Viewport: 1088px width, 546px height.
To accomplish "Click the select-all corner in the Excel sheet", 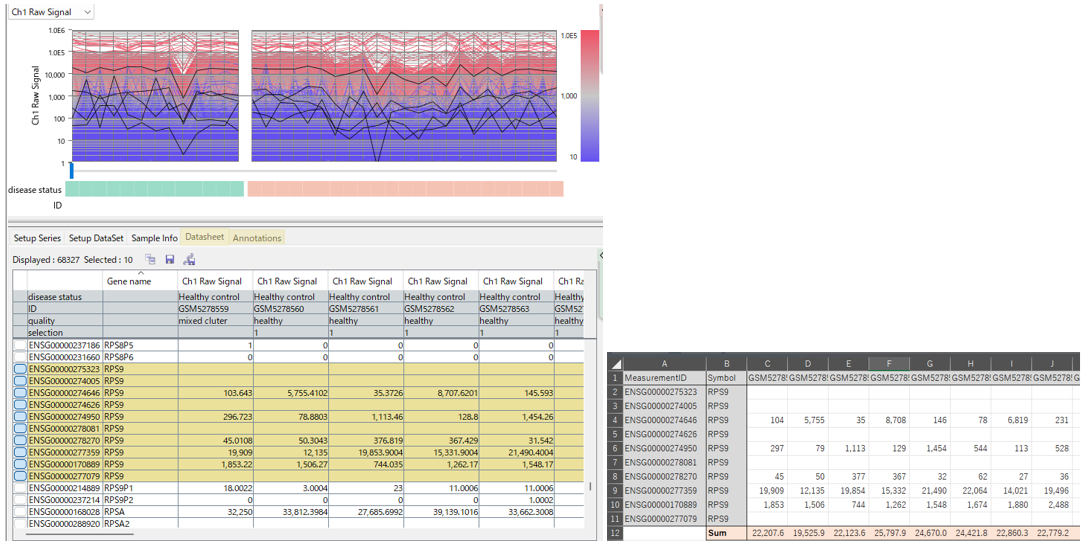I will pos(616,364).
